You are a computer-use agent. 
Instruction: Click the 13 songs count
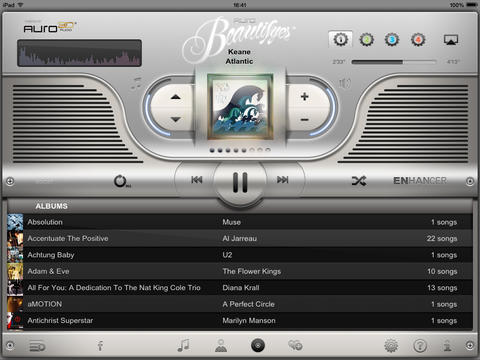(442, 288)
